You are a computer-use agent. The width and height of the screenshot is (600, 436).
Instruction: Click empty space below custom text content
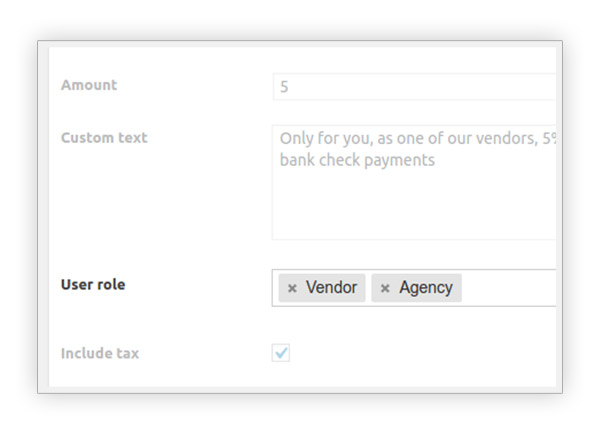pos(410,210)
